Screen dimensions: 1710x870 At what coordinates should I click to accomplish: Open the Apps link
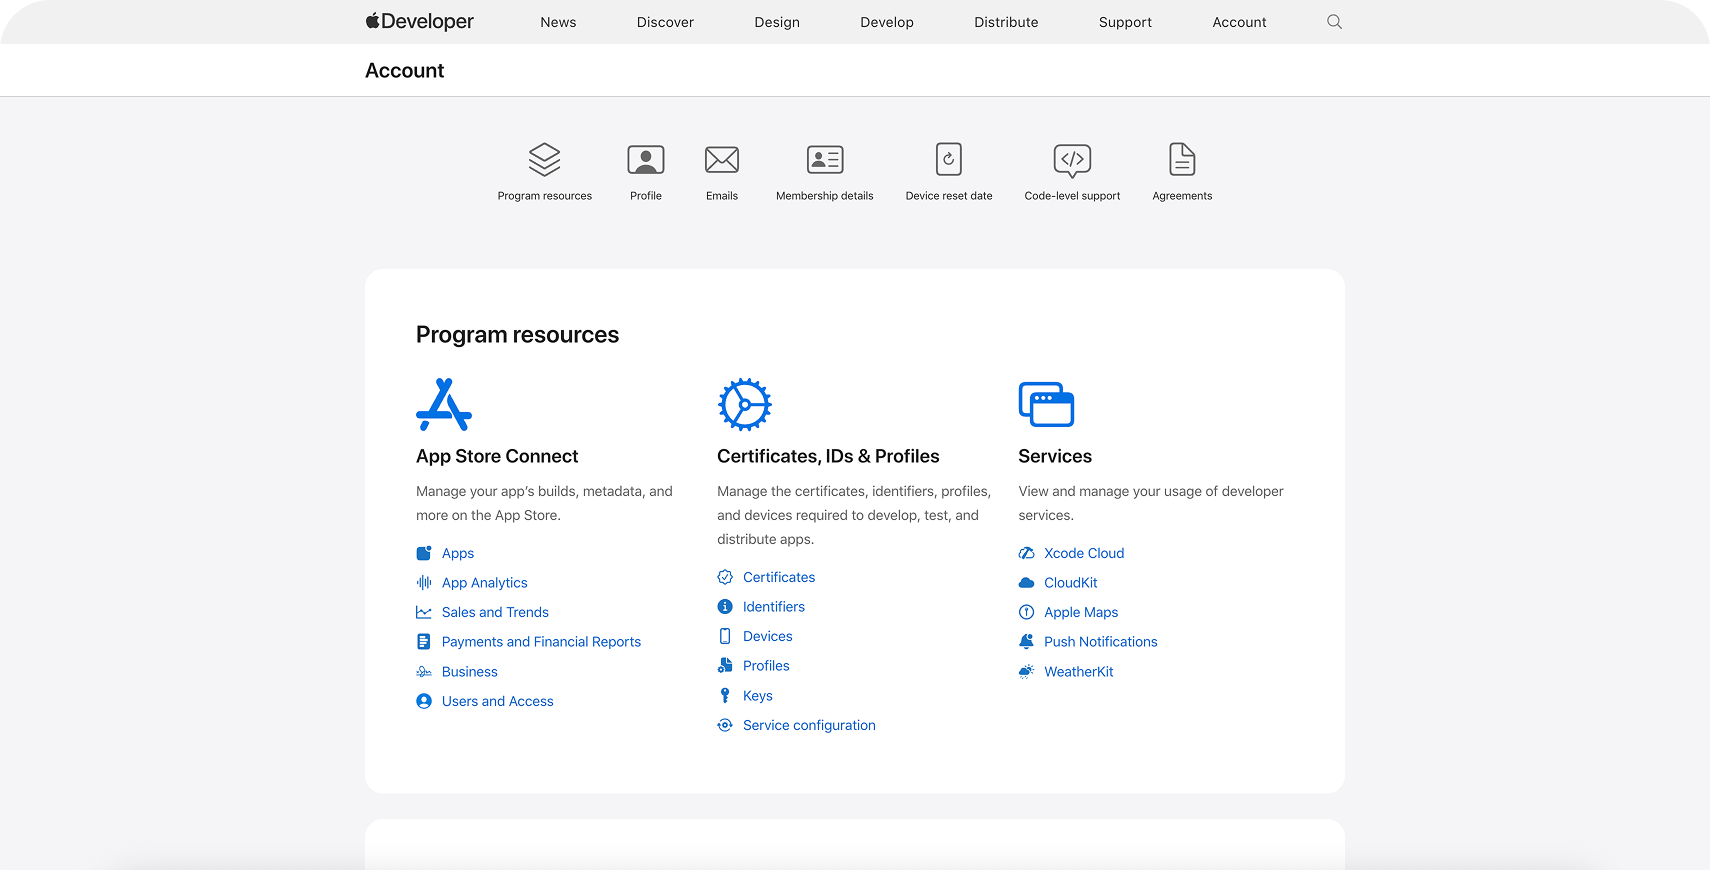coord(458,553)
